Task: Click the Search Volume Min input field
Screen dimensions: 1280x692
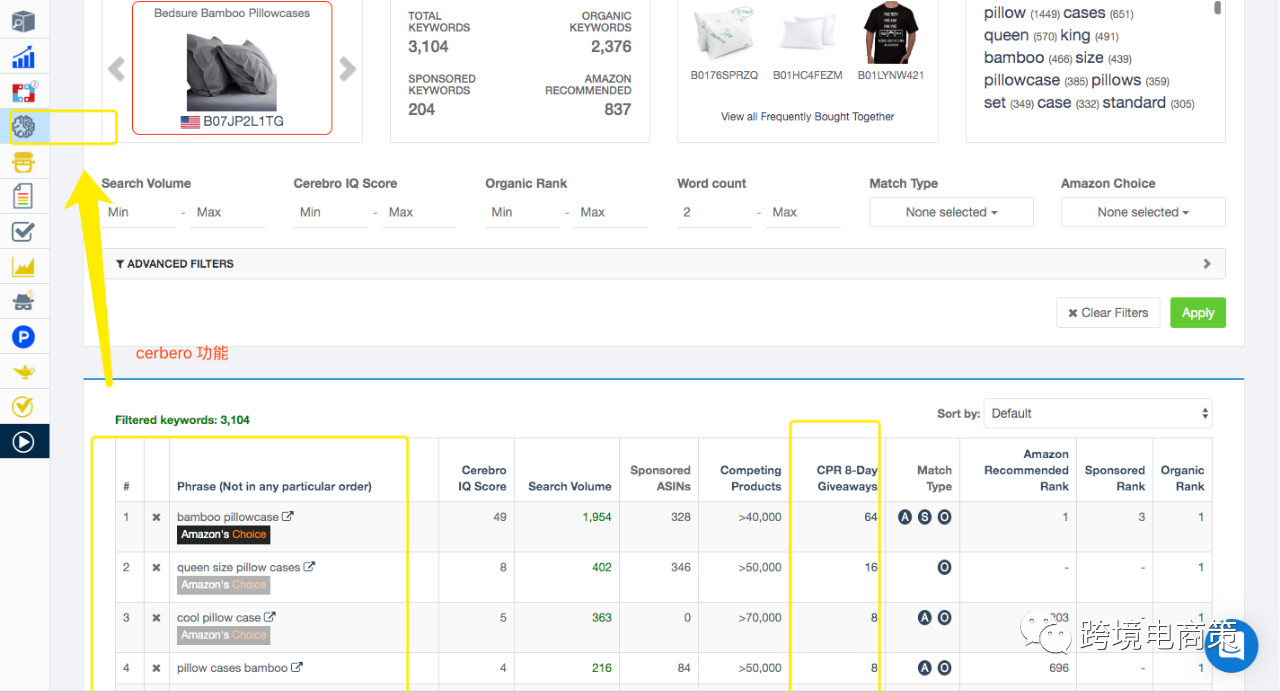Action: click(138, 212)
